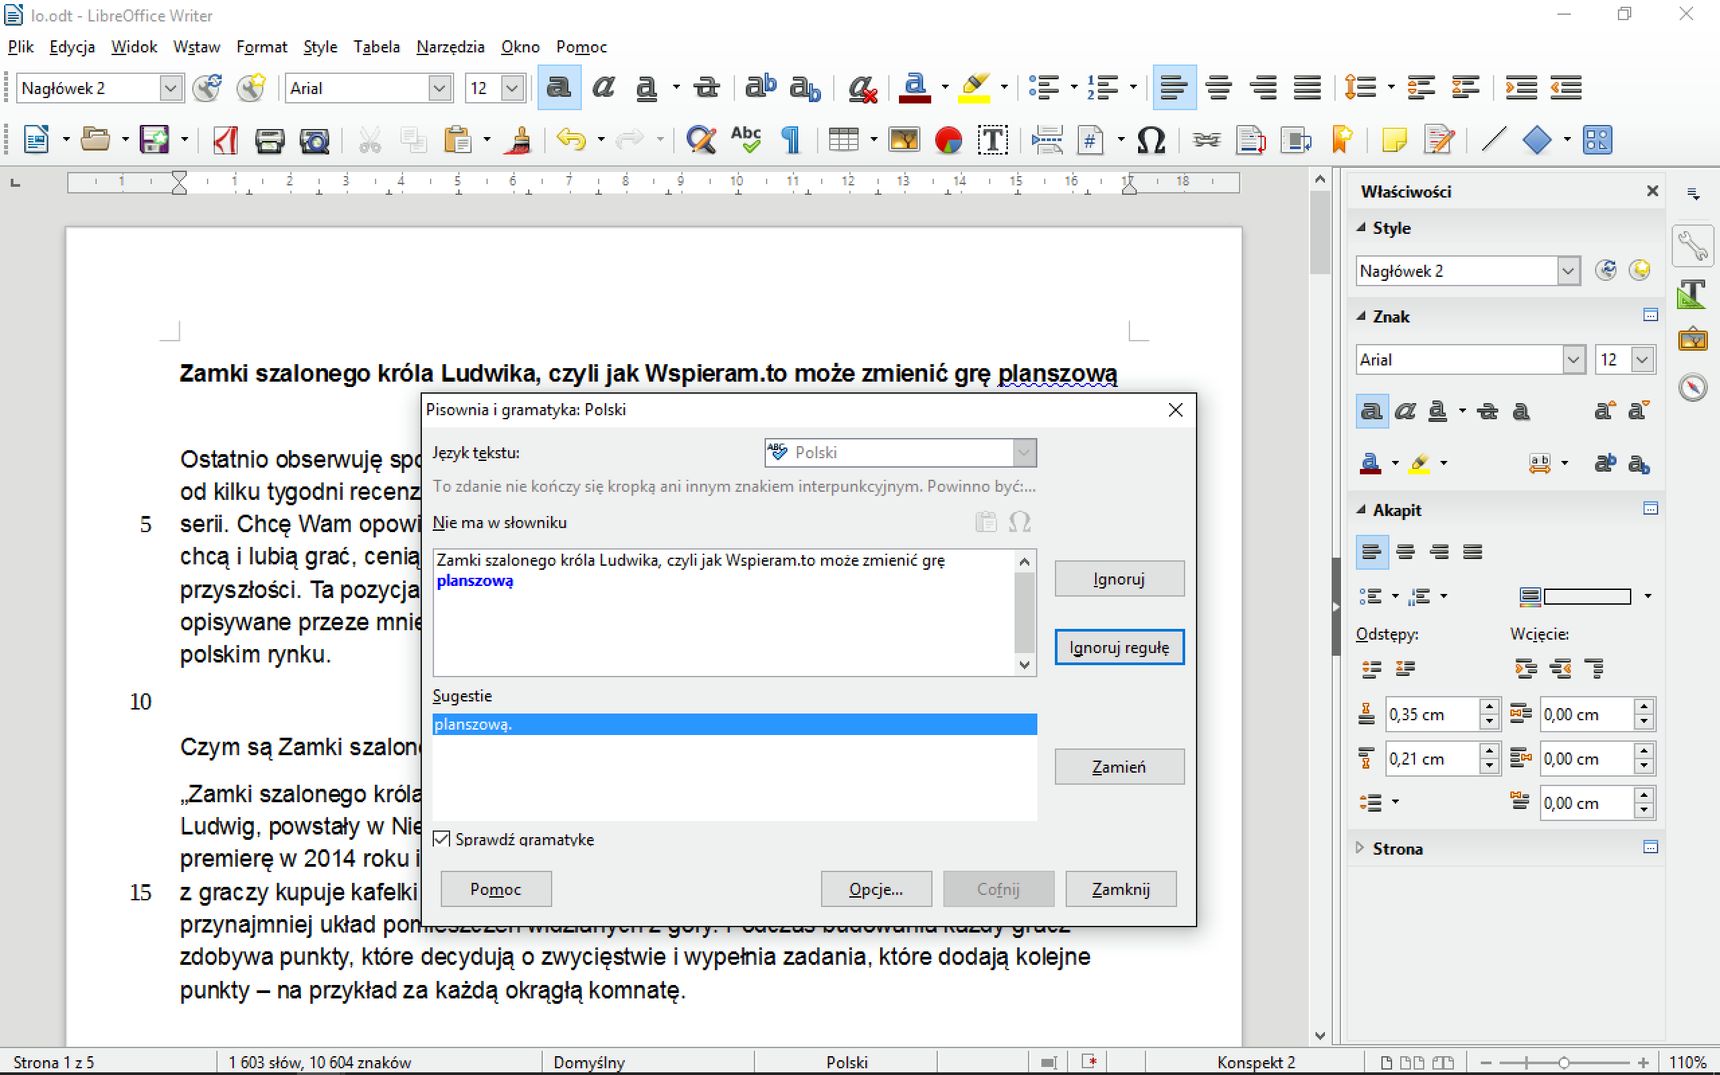Toggle Italic in sidebar Znak section
Image resolution: width=1720 pixels, height=1075 pixels.
click(x=1405, y=411)
